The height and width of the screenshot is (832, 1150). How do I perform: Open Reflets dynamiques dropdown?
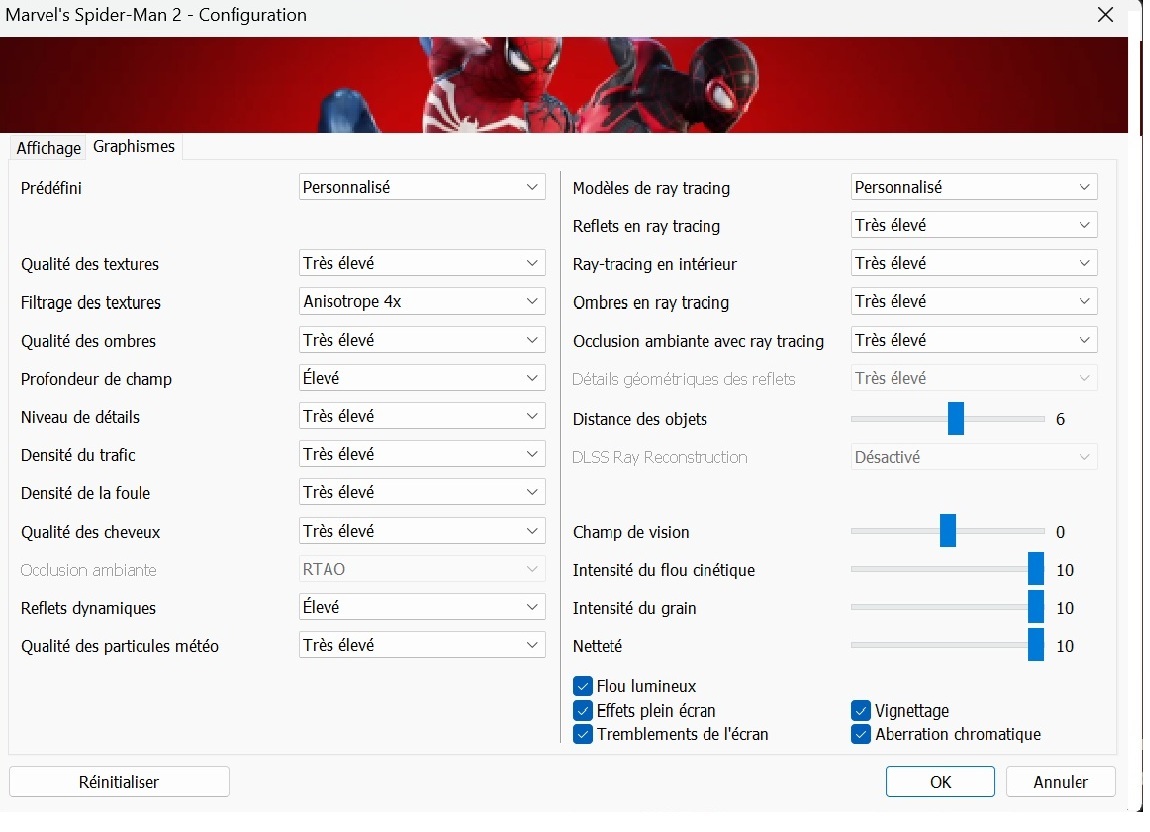[x=422, y=607]
